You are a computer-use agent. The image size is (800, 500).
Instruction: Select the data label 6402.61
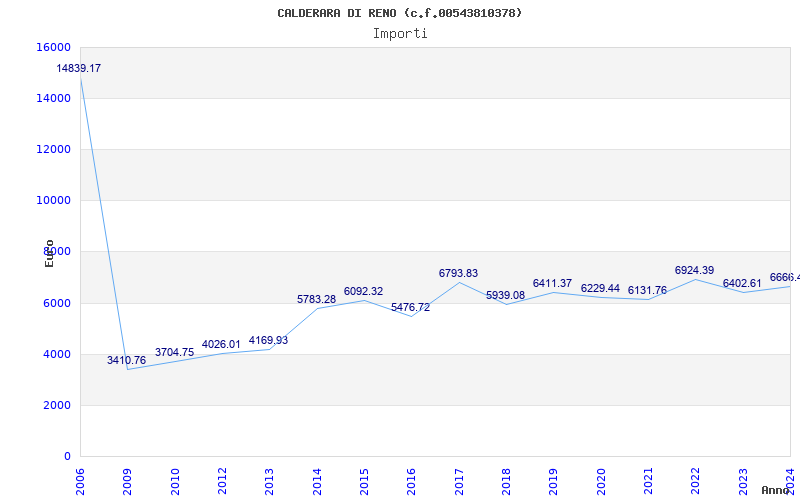click(x=742, y=284)
